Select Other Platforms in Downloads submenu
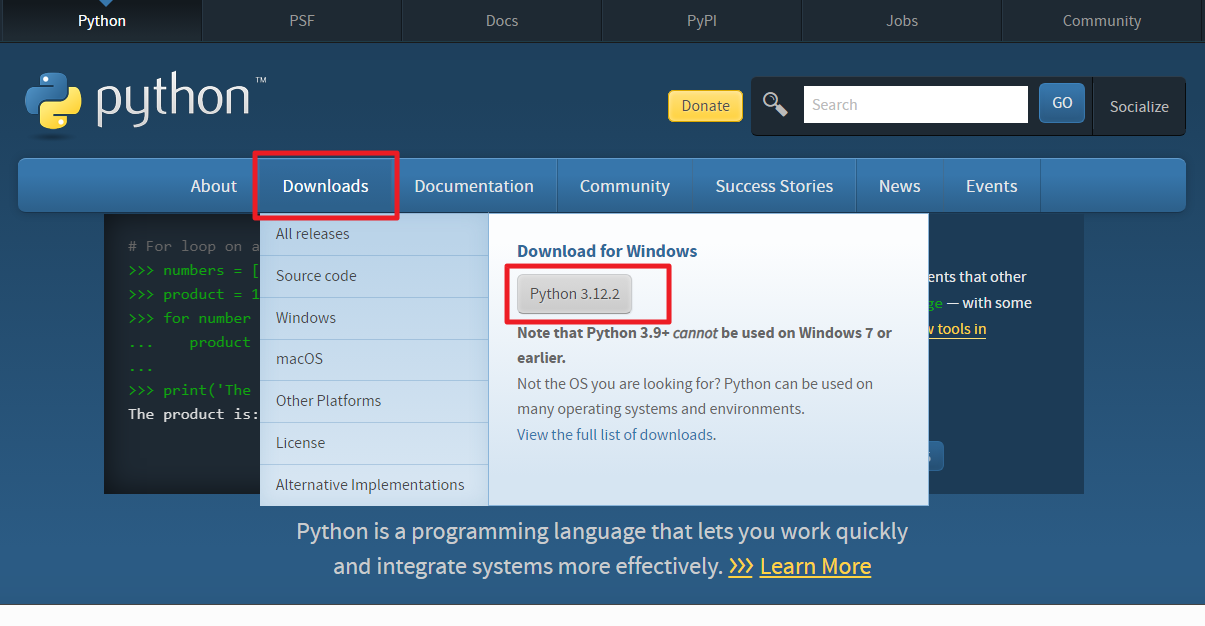 (x=374, y=401)
